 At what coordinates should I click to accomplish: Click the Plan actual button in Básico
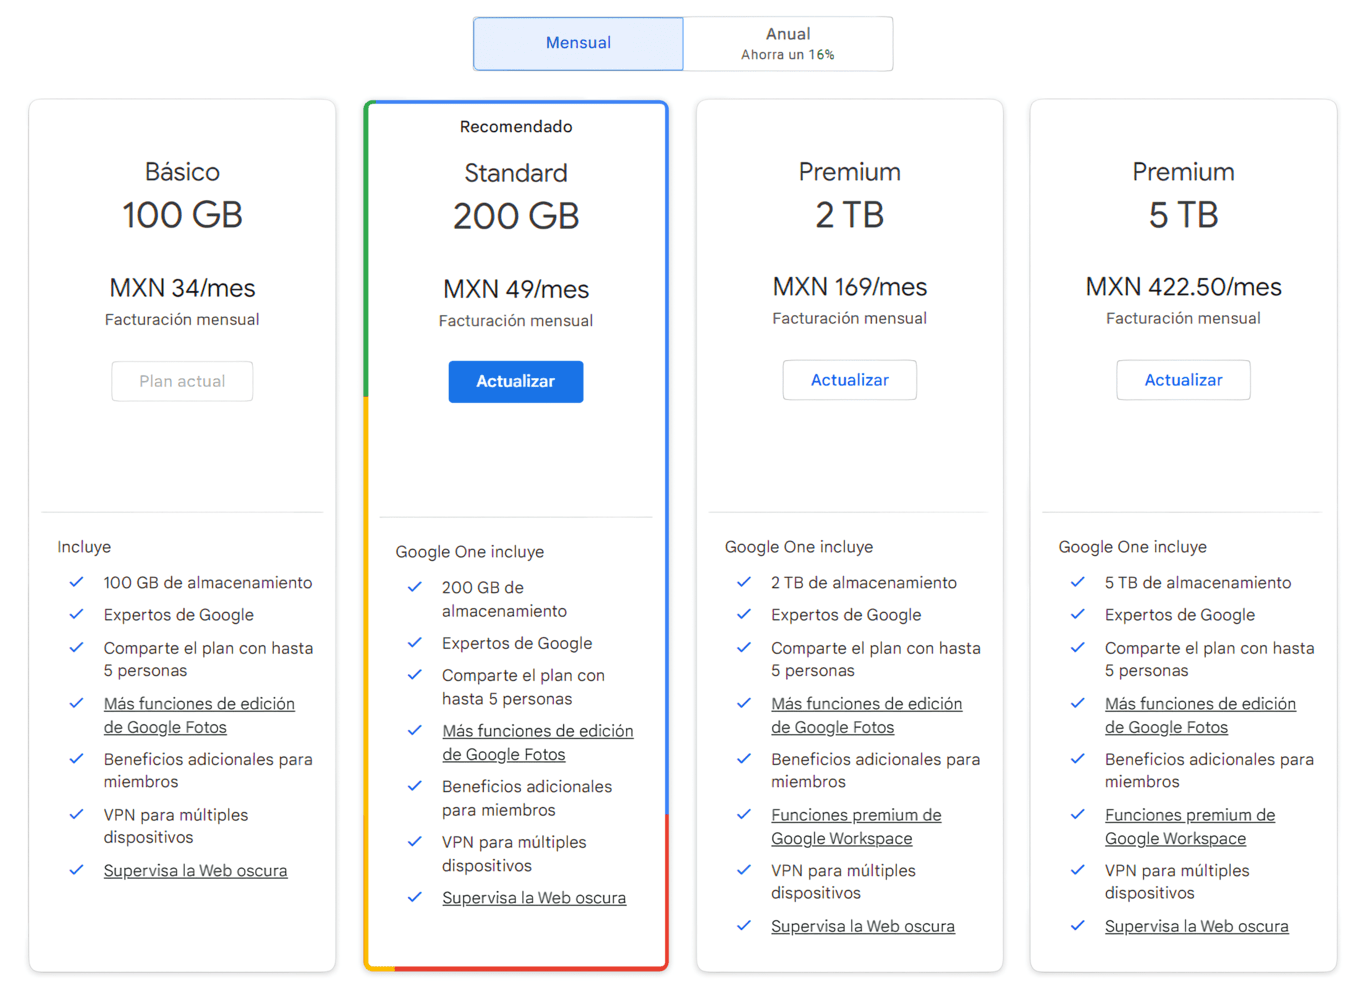pos(182,381)
